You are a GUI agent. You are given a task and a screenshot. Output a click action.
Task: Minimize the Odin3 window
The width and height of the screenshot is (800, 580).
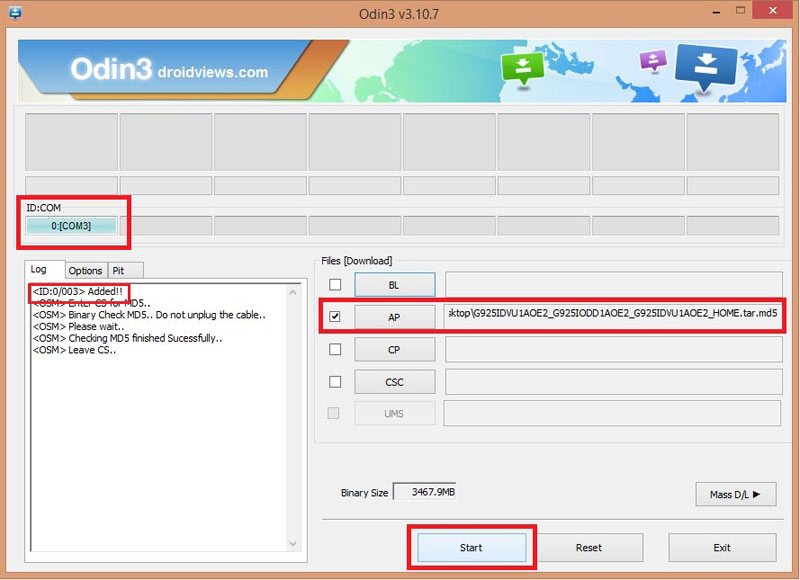716,11
